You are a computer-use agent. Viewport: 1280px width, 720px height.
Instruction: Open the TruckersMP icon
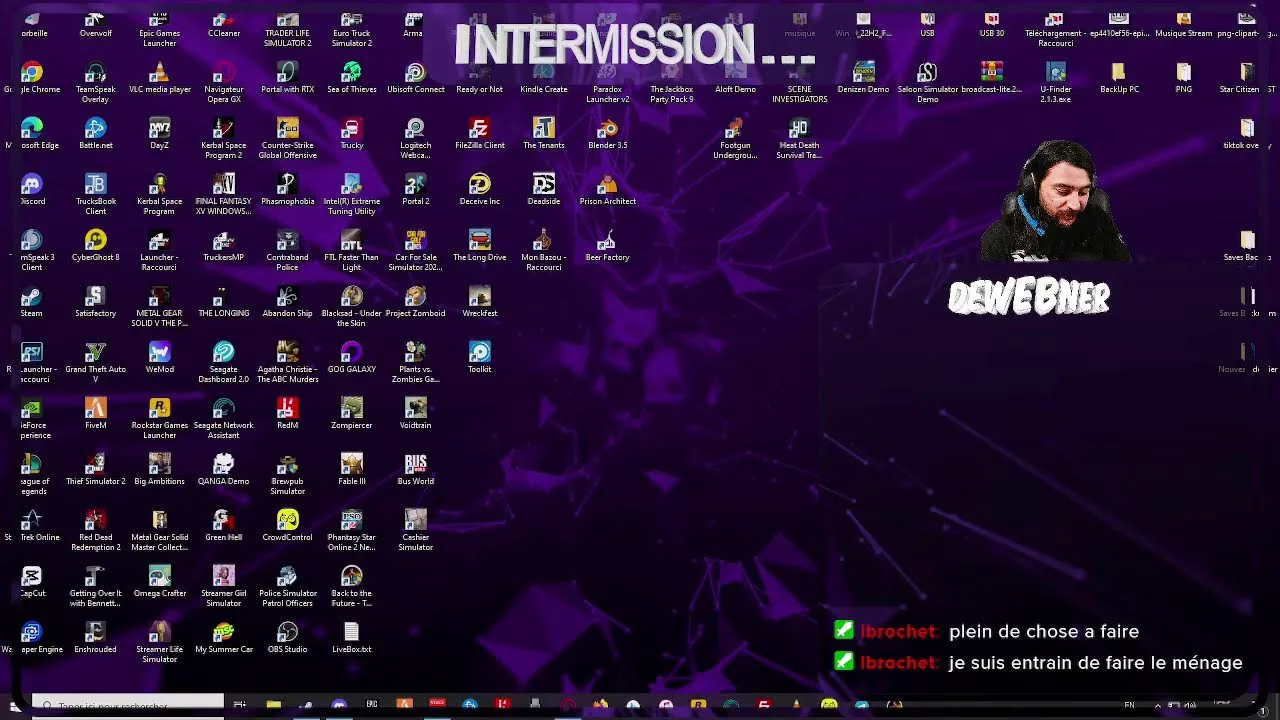pyautogui.click(x=223, y=246)
